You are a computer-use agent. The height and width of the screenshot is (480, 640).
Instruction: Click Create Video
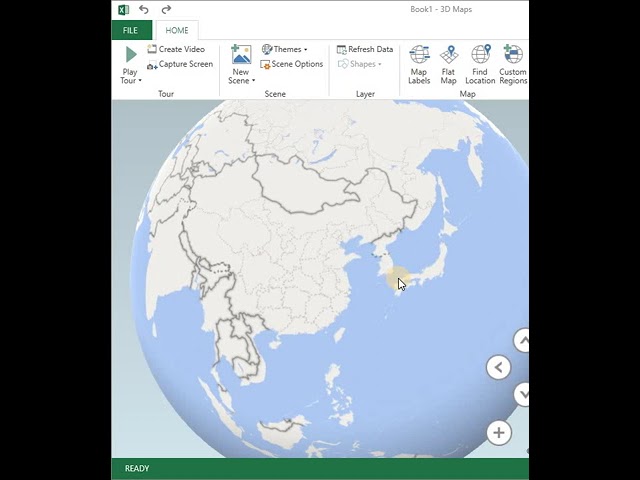[x=176, y=49]
